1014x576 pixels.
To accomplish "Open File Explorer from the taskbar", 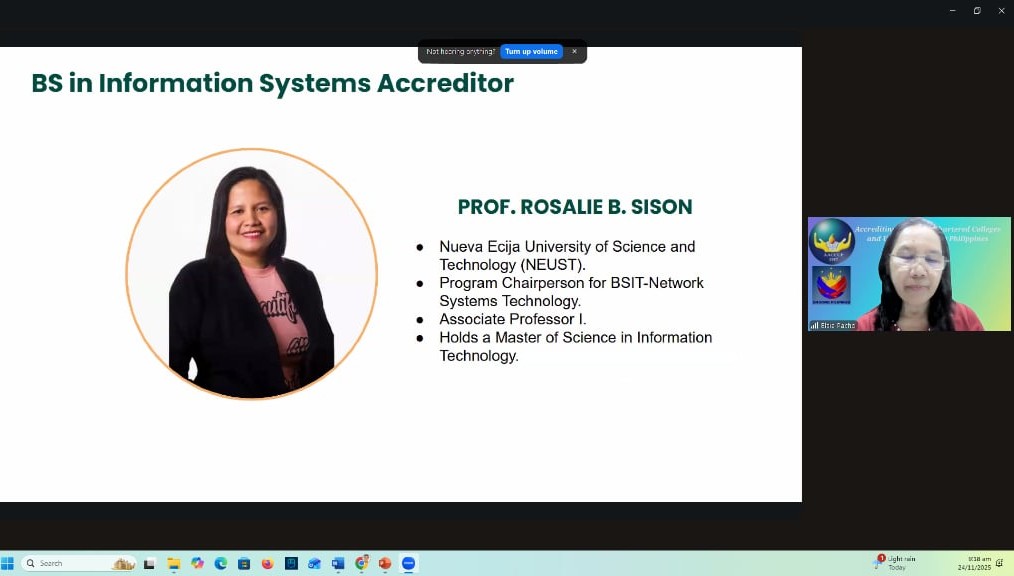I will point(174,564).
